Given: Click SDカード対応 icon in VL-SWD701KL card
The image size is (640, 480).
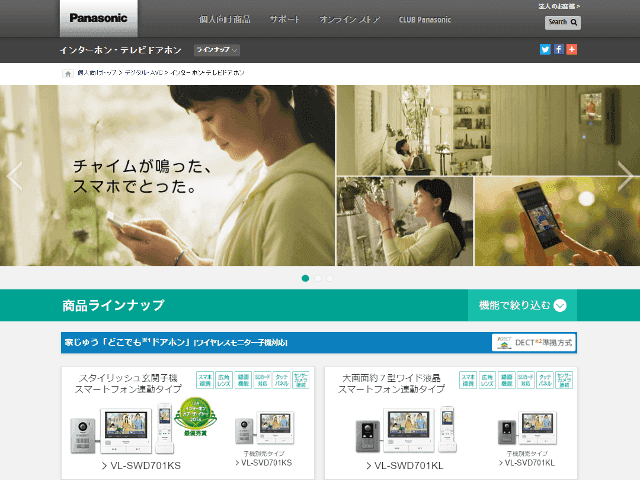Looking at the screenshot, I should pos(525,380).
